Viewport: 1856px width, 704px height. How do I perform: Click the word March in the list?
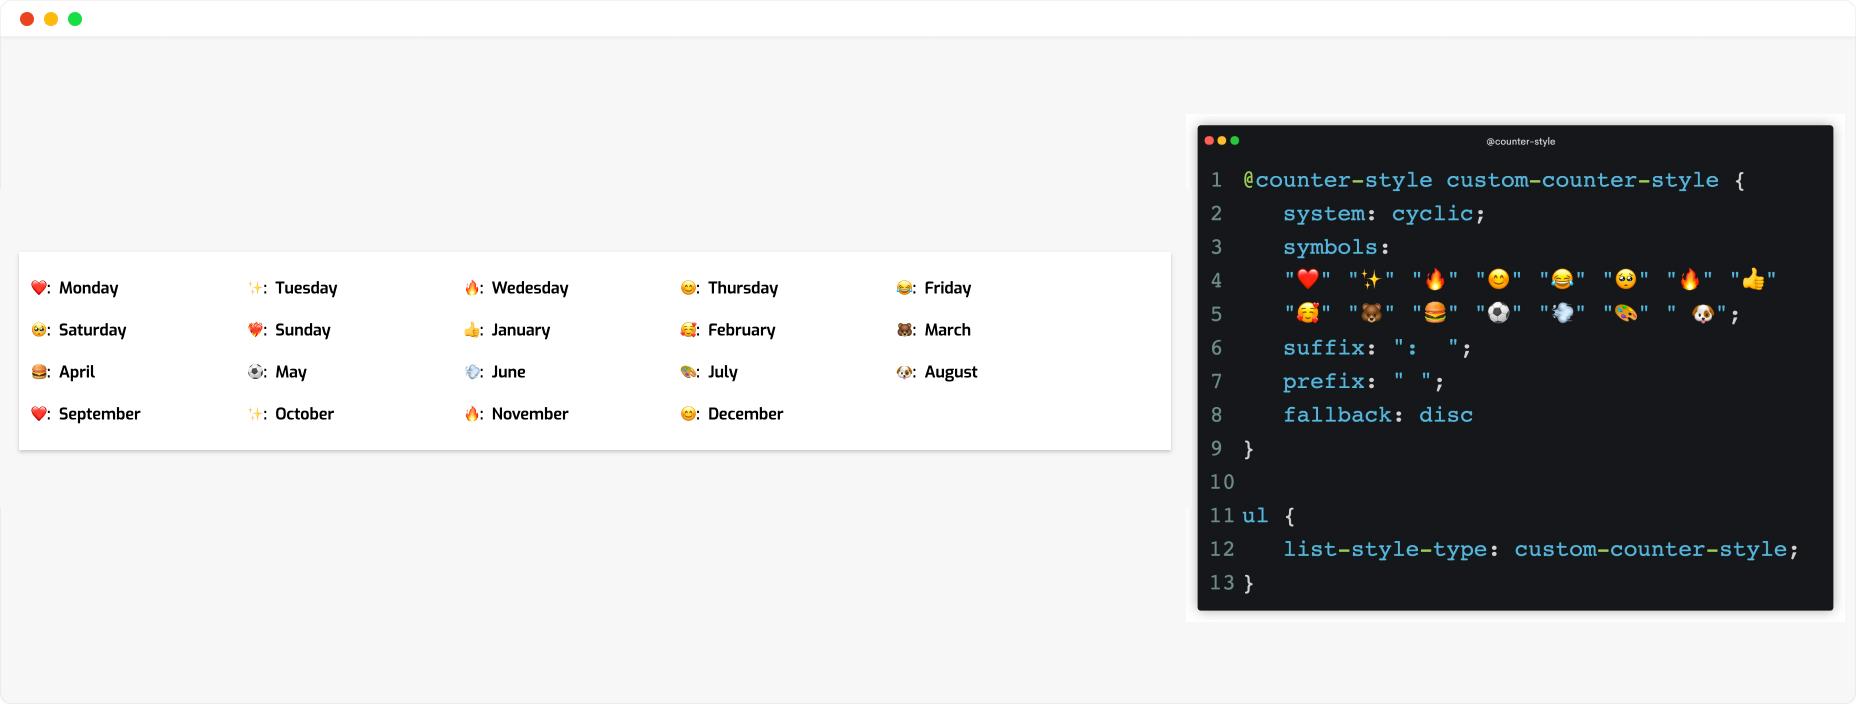[948, 330]
